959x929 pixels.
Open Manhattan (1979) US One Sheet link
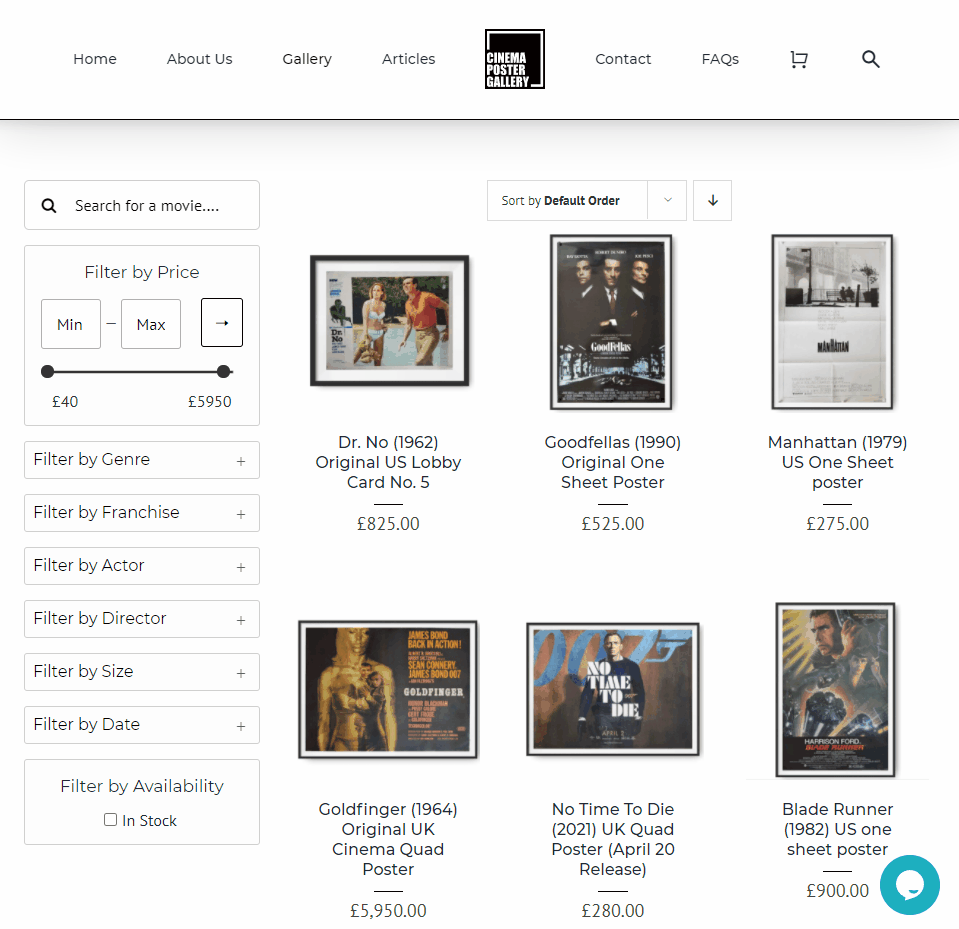tap(837, 462)
